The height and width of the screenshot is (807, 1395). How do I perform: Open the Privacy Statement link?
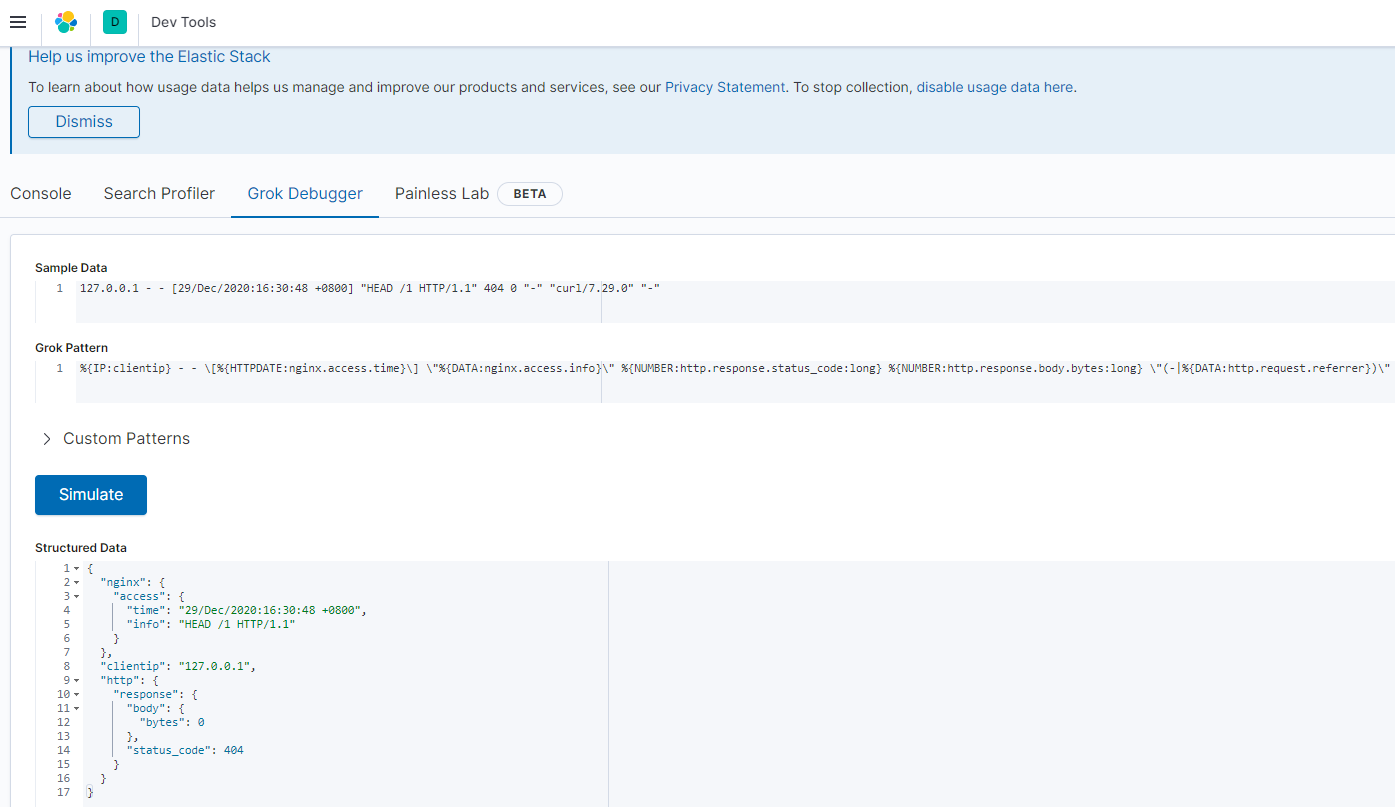725,87
